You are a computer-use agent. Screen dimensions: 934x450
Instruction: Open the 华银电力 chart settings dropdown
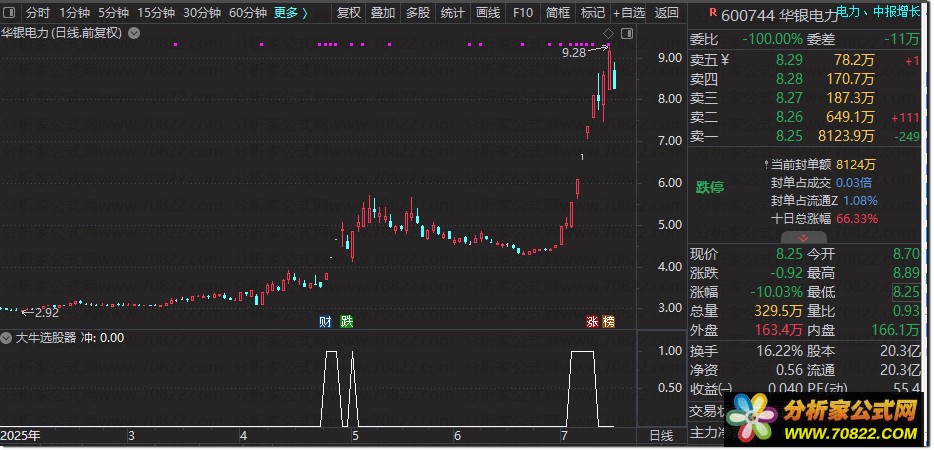tap(135, 33)
